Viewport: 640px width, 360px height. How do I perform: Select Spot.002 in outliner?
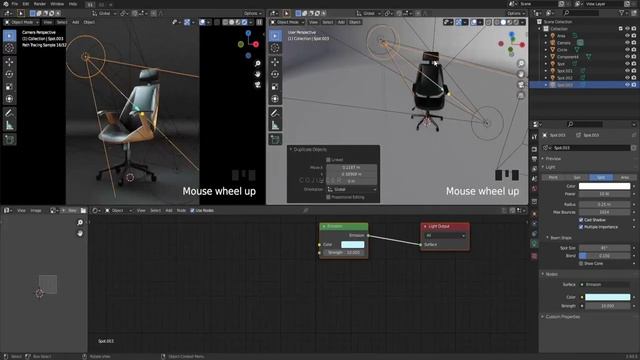coord(564,78)
